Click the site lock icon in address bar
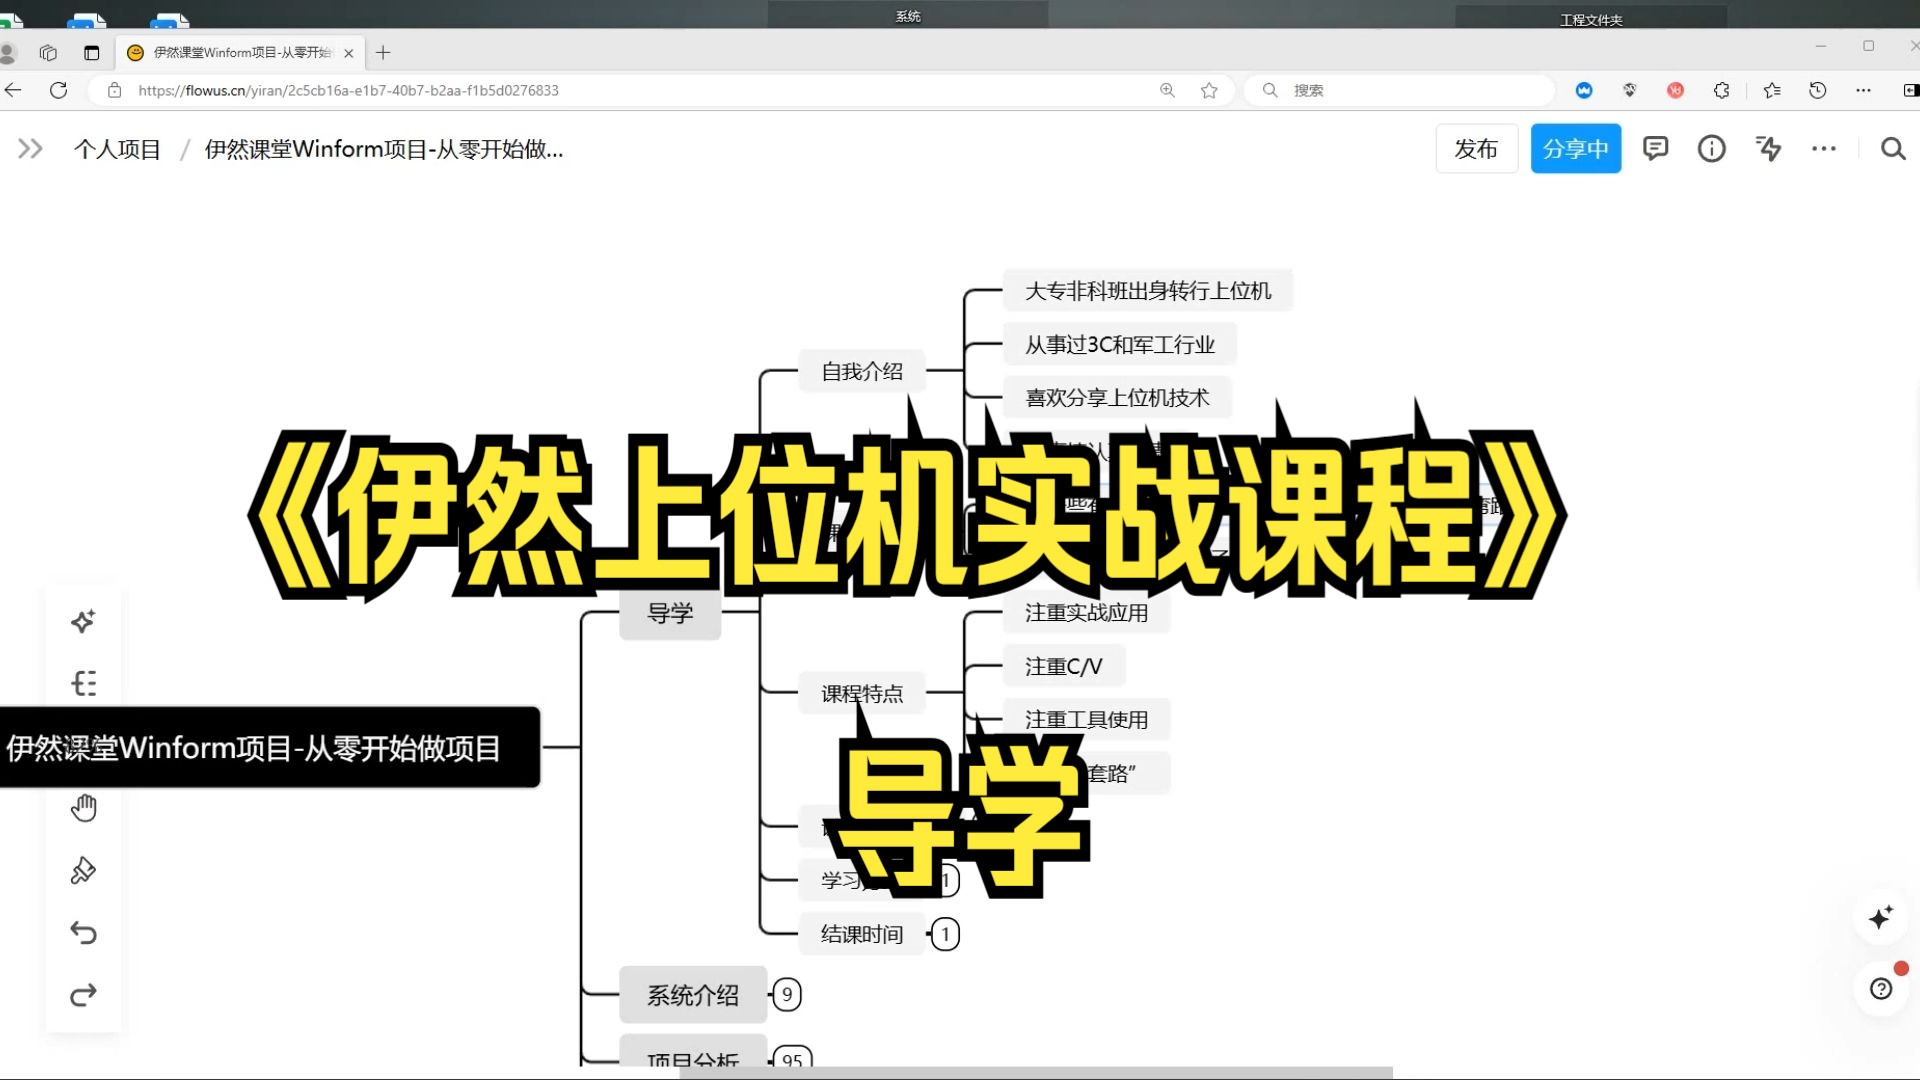 pos(115,90)
